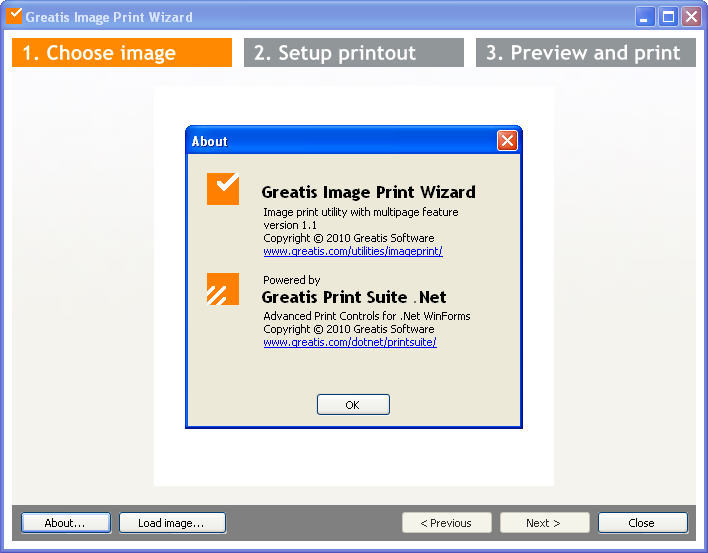Click the 'Powered by' label

click(292, 280)
